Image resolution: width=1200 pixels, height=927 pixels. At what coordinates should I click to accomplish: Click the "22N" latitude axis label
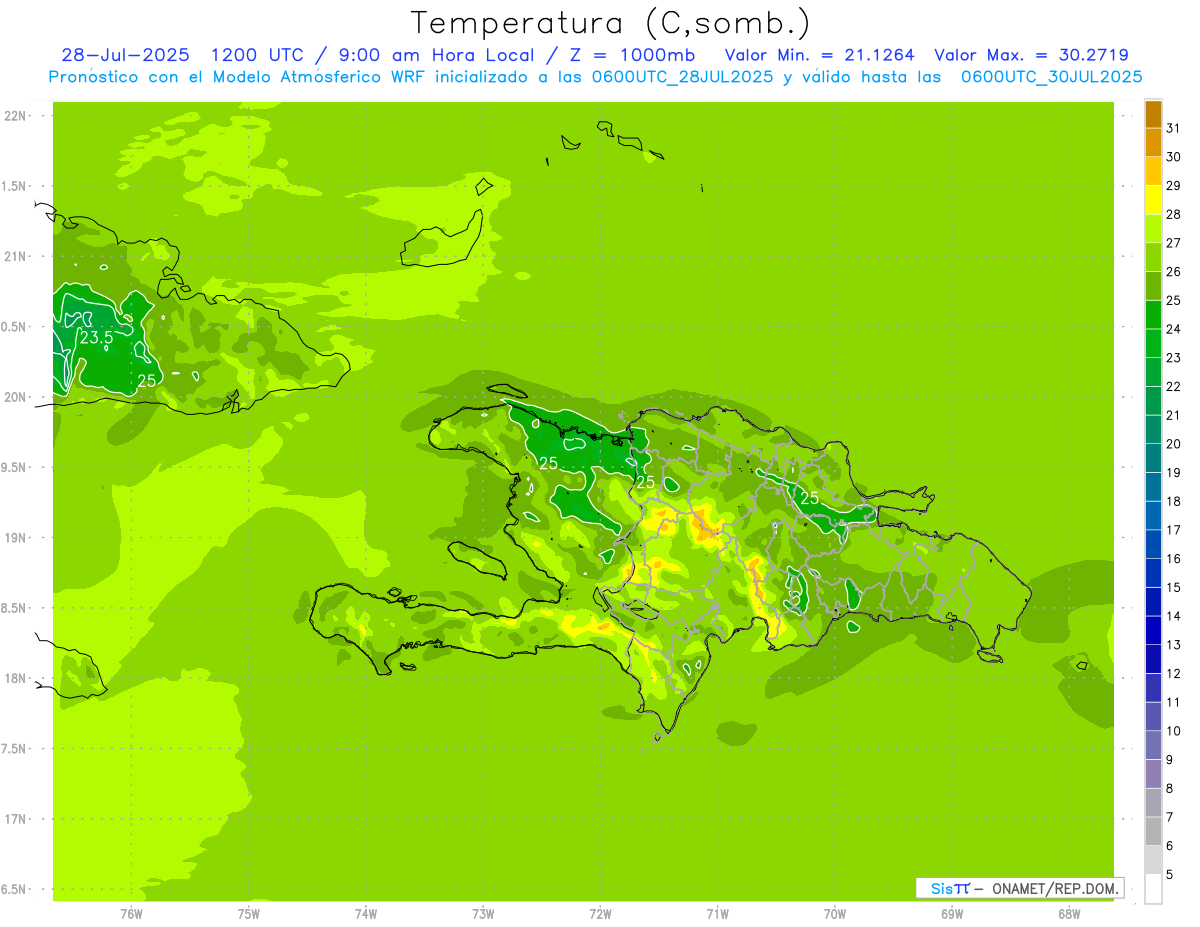[x=16, y=116]
